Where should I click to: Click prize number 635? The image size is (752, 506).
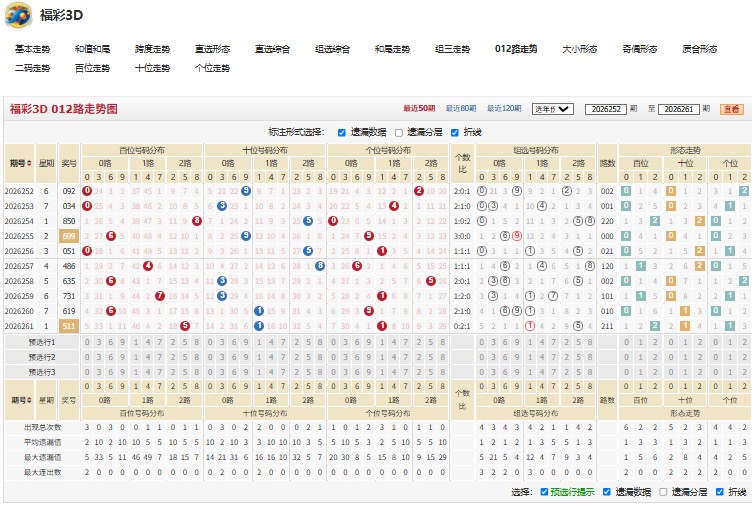[x=69, y=281]
